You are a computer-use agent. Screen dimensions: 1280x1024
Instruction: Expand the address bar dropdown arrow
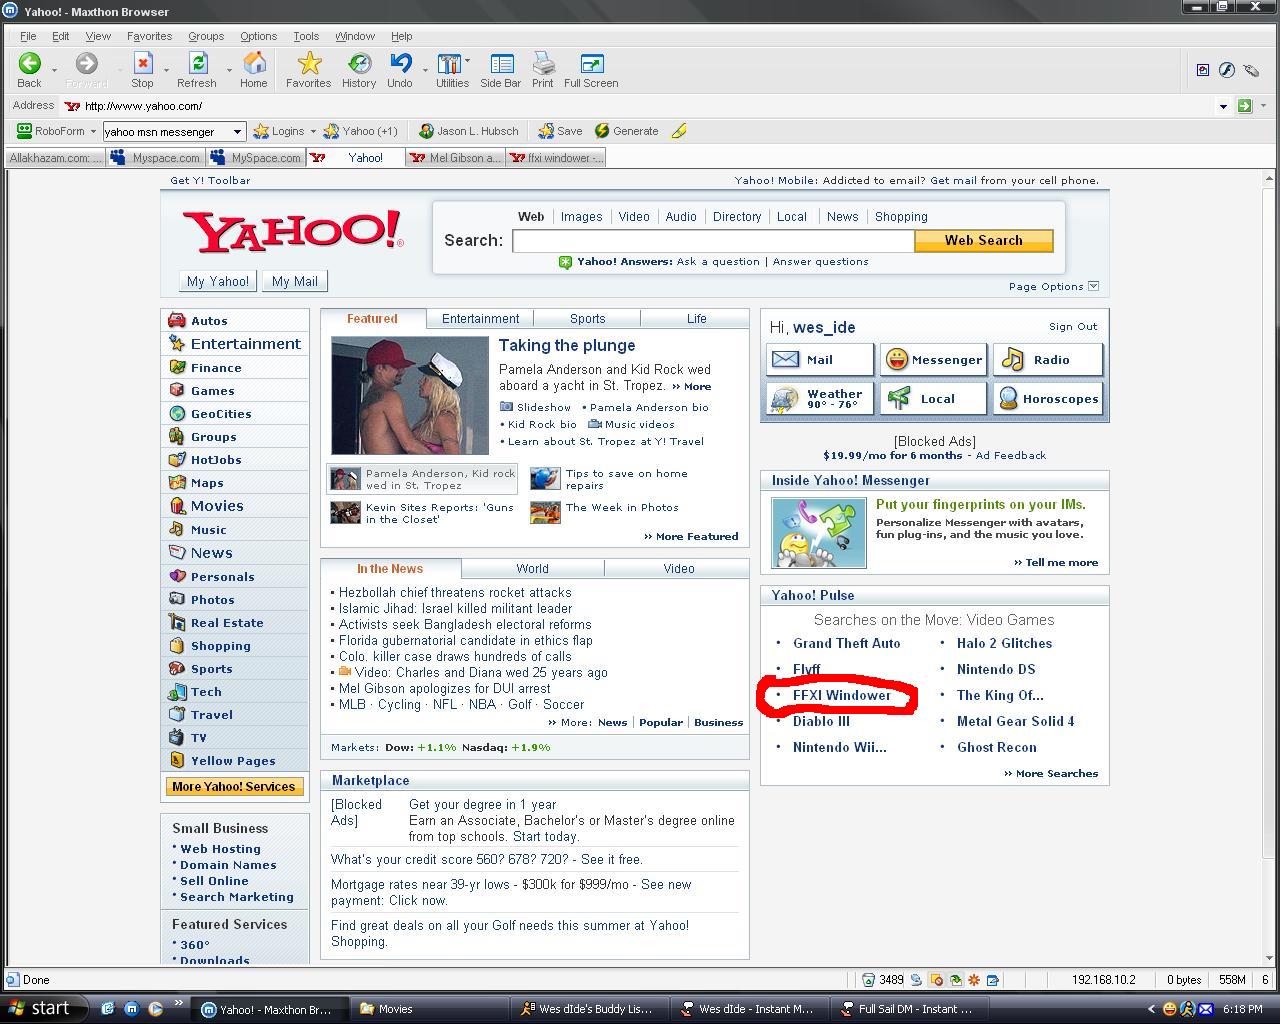(x=1223, y=106)
